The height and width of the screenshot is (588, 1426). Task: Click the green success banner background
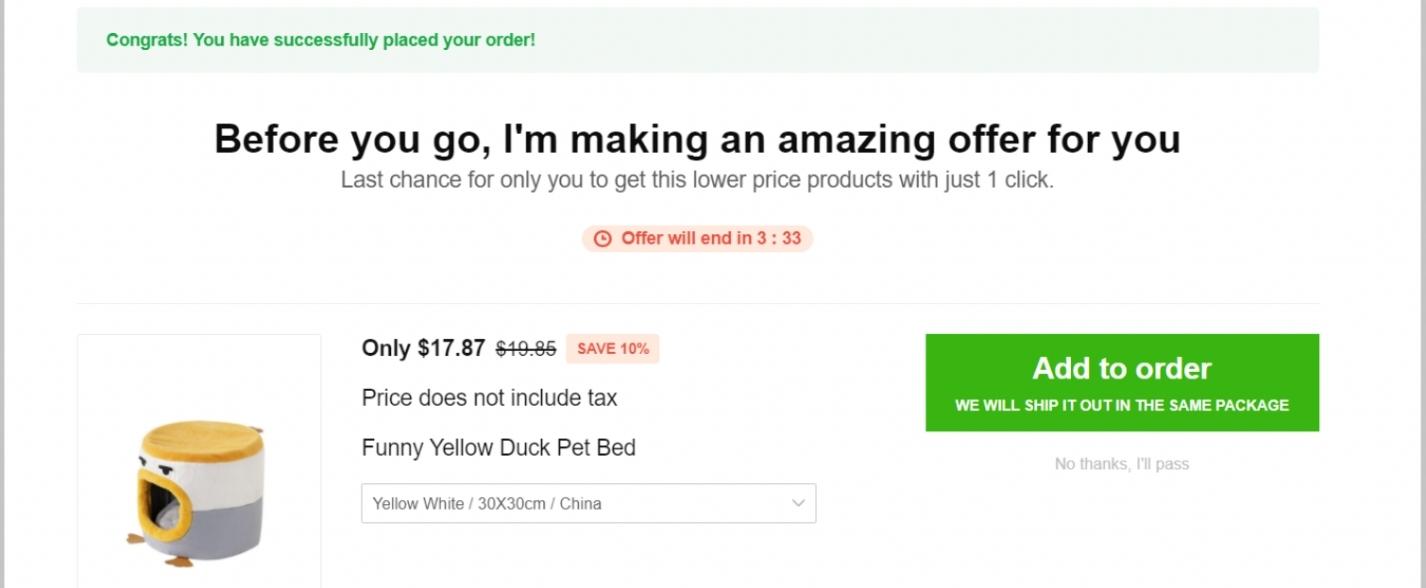tap(900, 40)
